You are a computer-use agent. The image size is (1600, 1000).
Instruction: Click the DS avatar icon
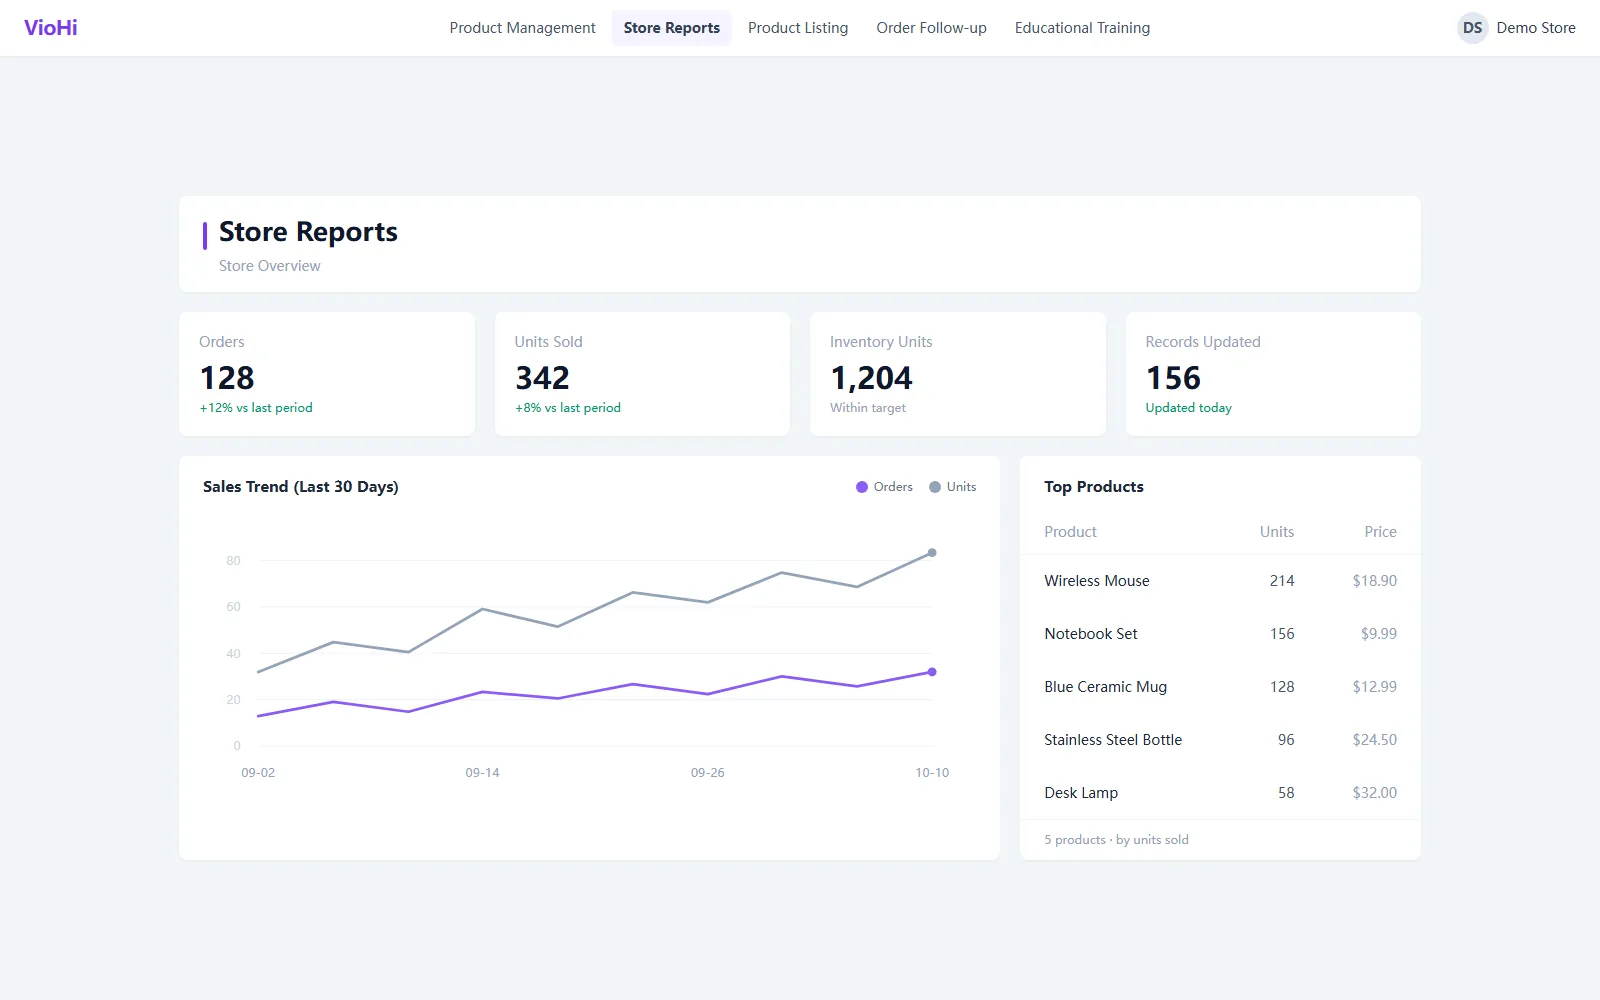pyautogui.click(x=1472, y=28)
